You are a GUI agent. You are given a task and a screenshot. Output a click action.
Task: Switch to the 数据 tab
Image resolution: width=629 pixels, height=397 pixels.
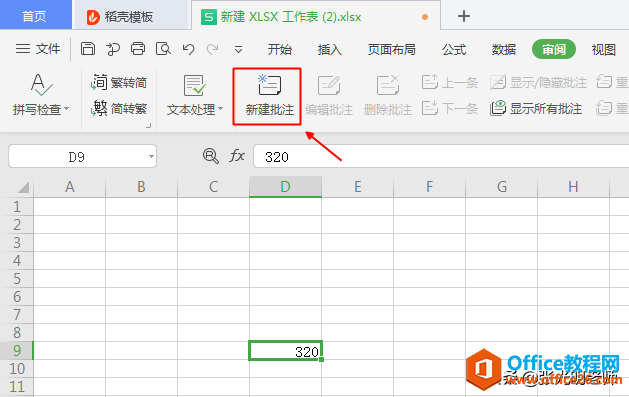point(504,49)
